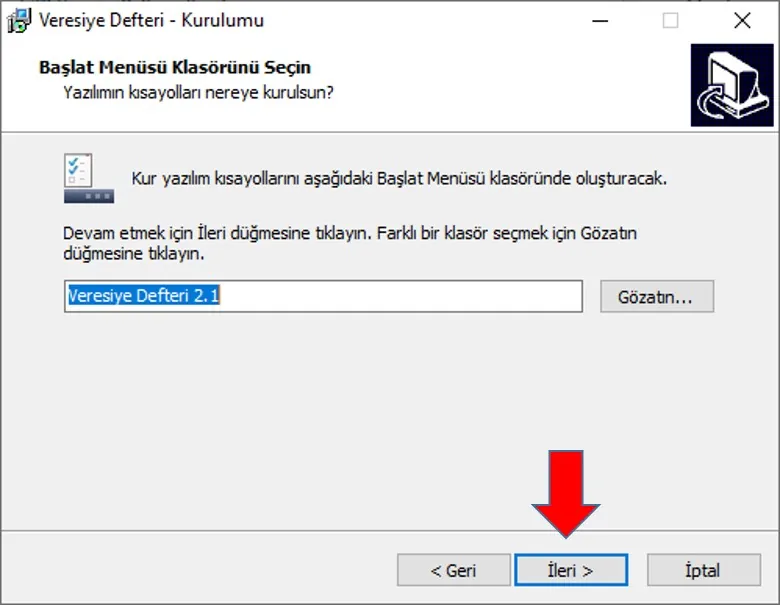Click the Start Menu checklist icon

coord(89,178)
